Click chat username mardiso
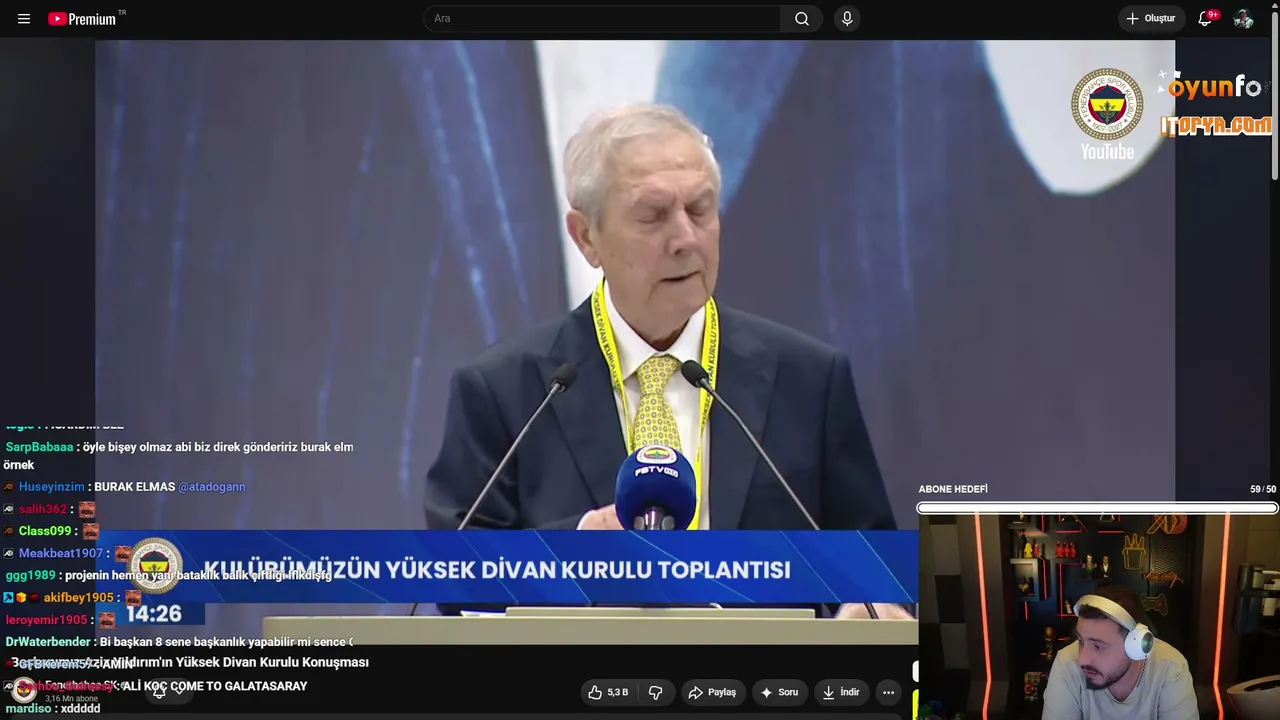Image resolution: width=1280 pixels, height=720 pixels. coord(27,708)
